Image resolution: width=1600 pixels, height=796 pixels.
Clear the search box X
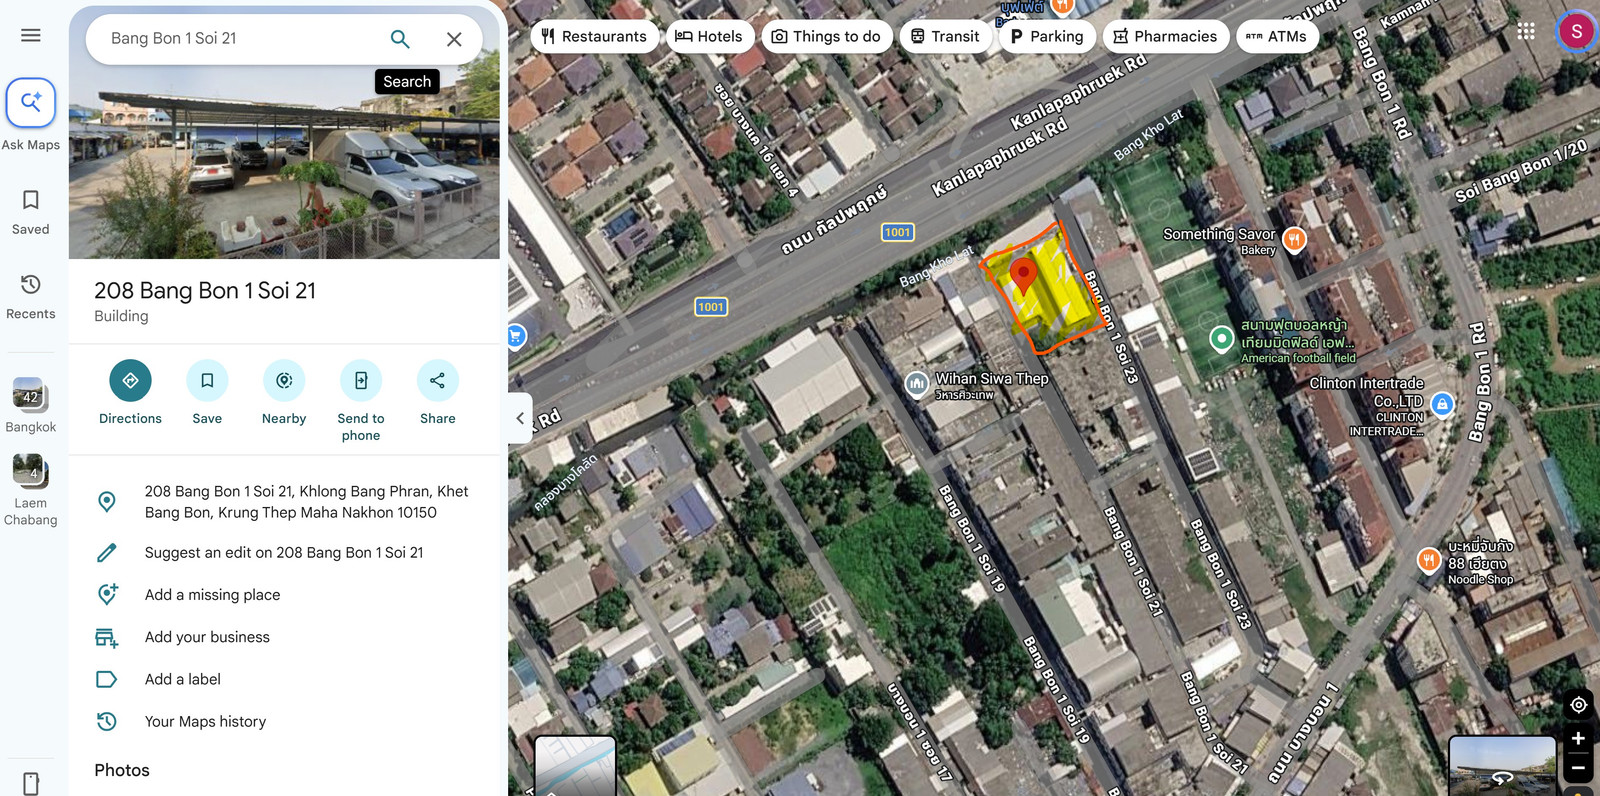tap(454, 39)
